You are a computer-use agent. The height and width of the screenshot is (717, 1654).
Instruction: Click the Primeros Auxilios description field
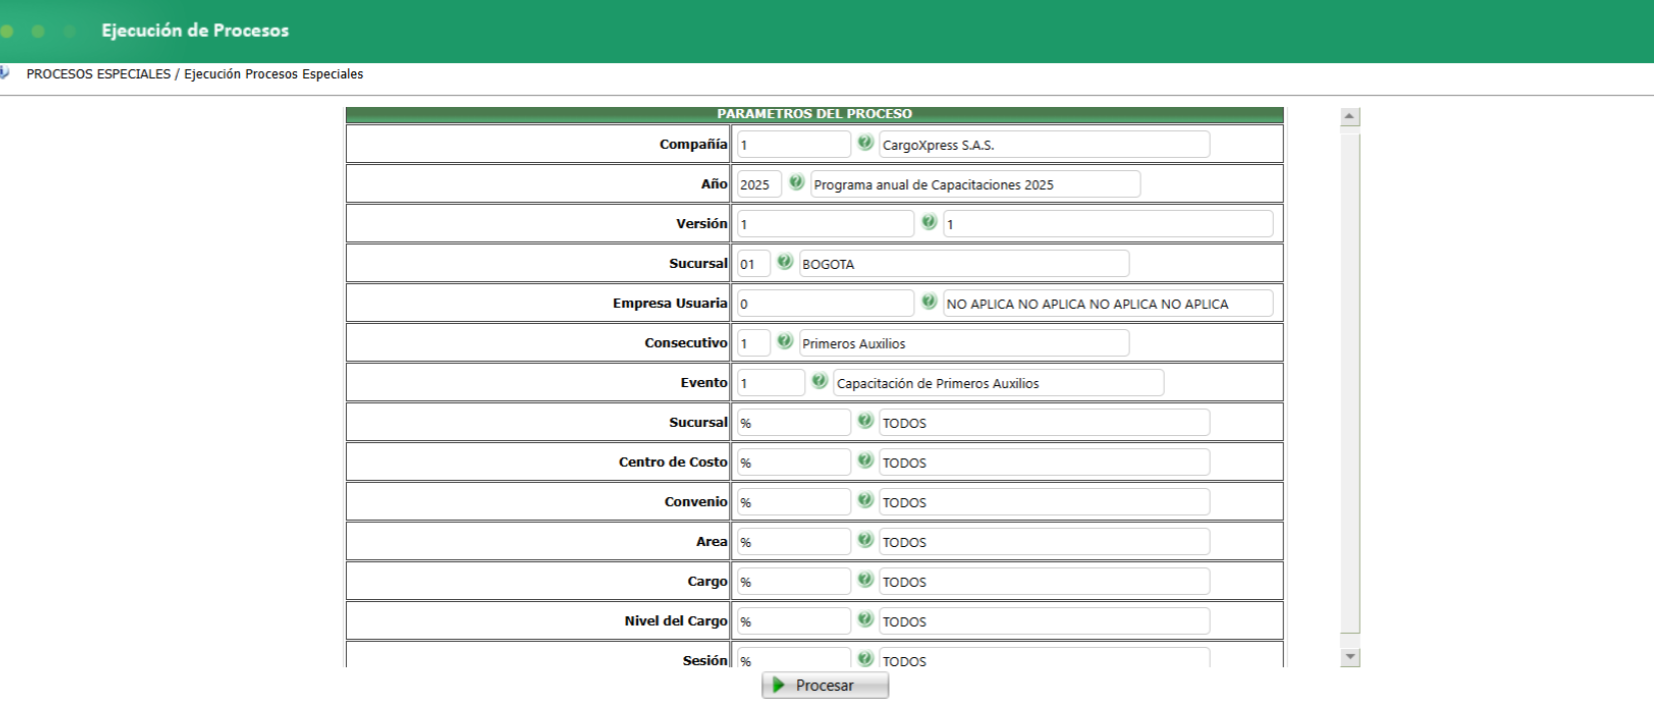point(964,343)
